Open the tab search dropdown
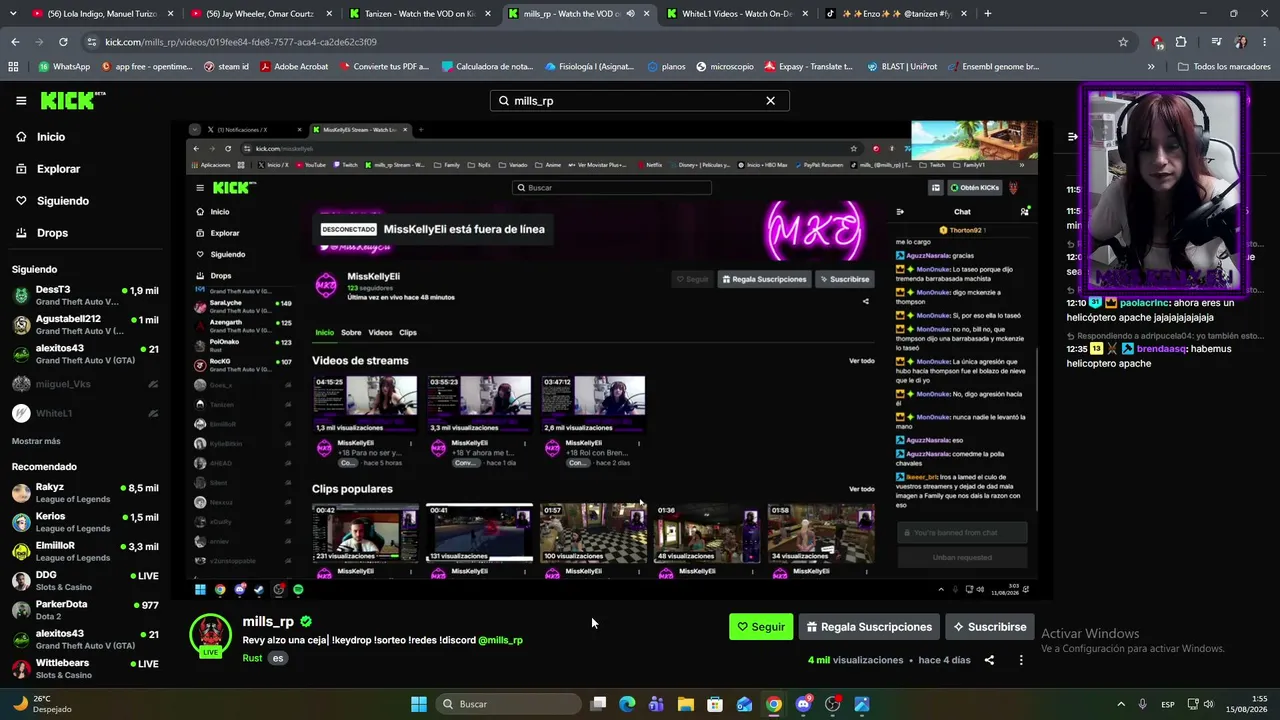This screenshot has height=720, width=1280. click(12, 14)
